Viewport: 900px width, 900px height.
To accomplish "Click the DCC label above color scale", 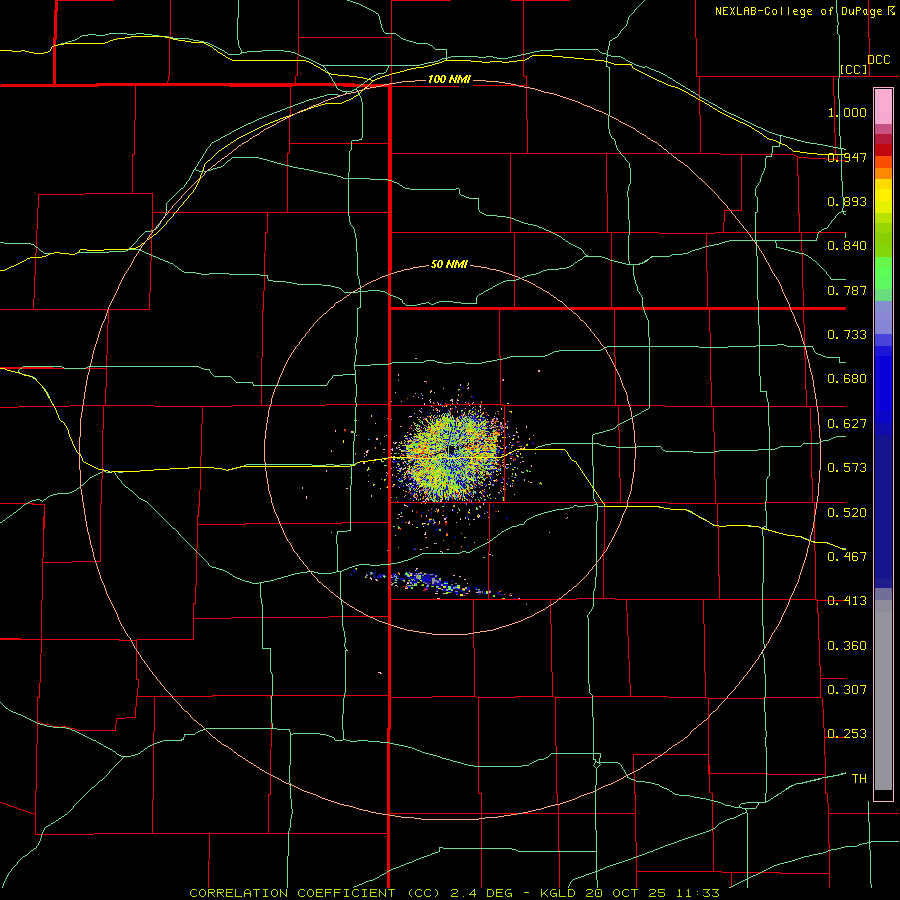I will point(879,60).
